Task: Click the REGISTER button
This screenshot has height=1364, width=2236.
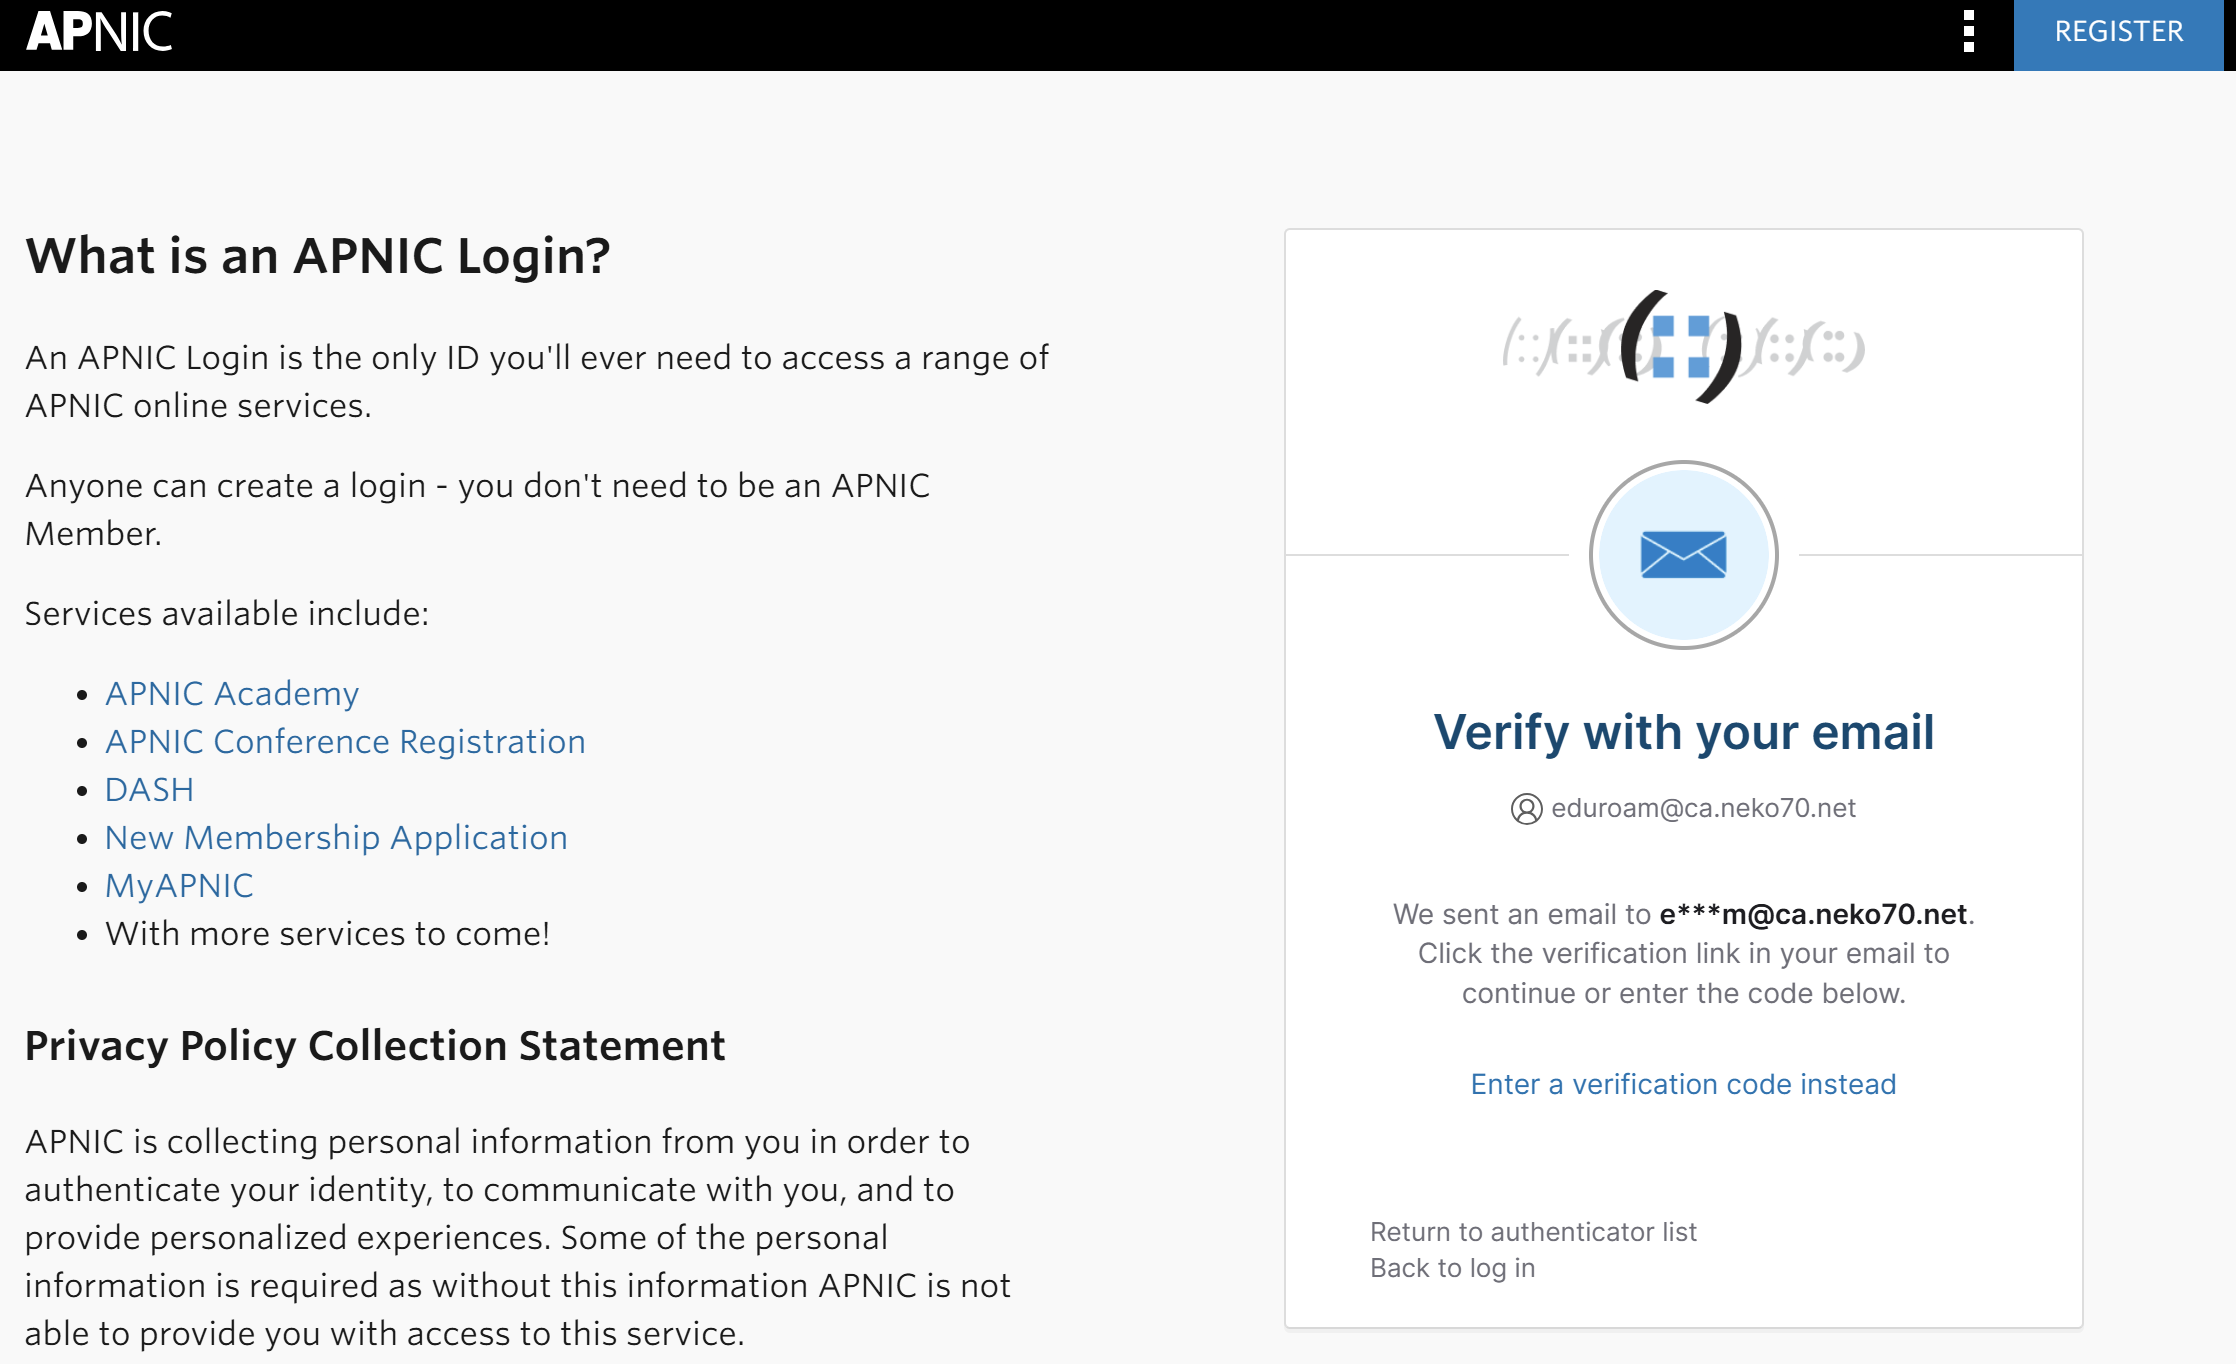Action: pos(2120,32)
